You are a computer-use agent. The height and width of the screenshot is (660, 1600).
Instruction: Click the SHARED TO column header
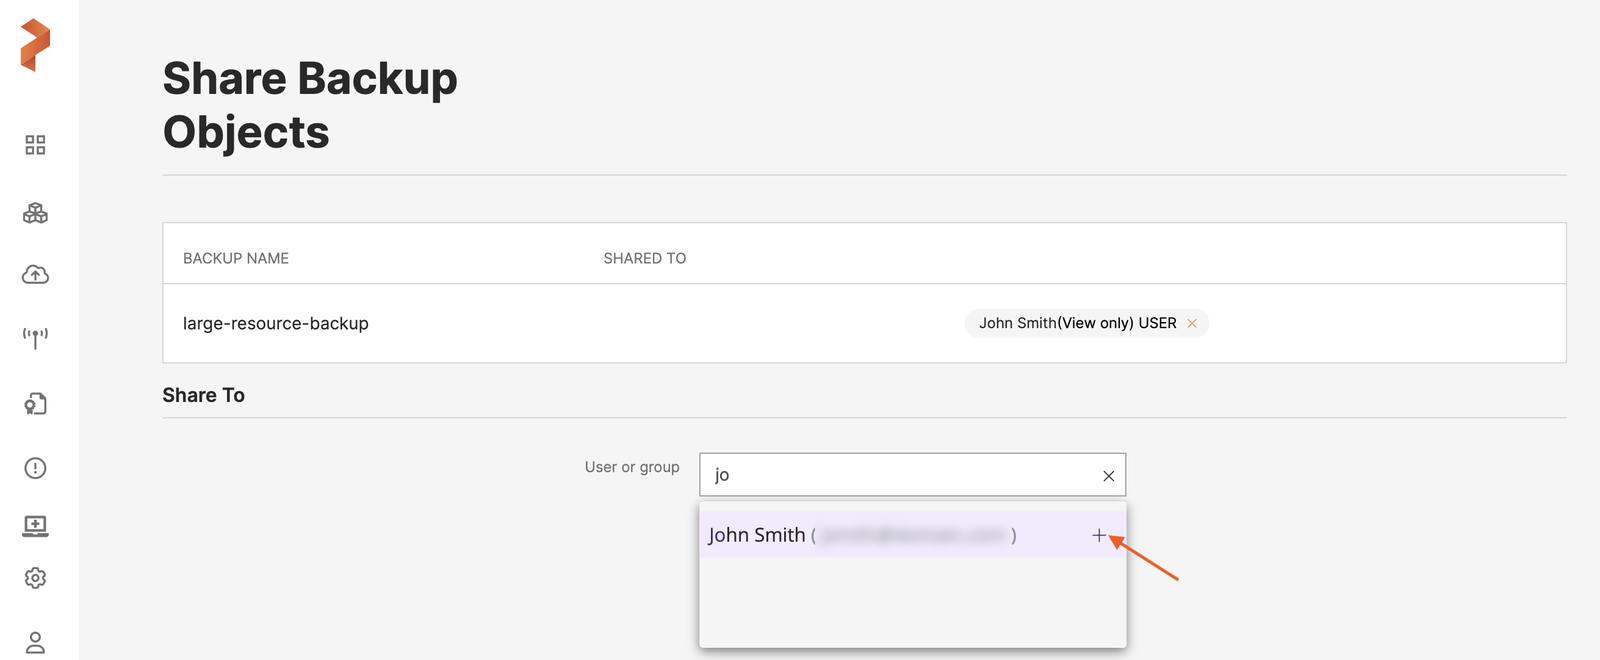(644, 258)
